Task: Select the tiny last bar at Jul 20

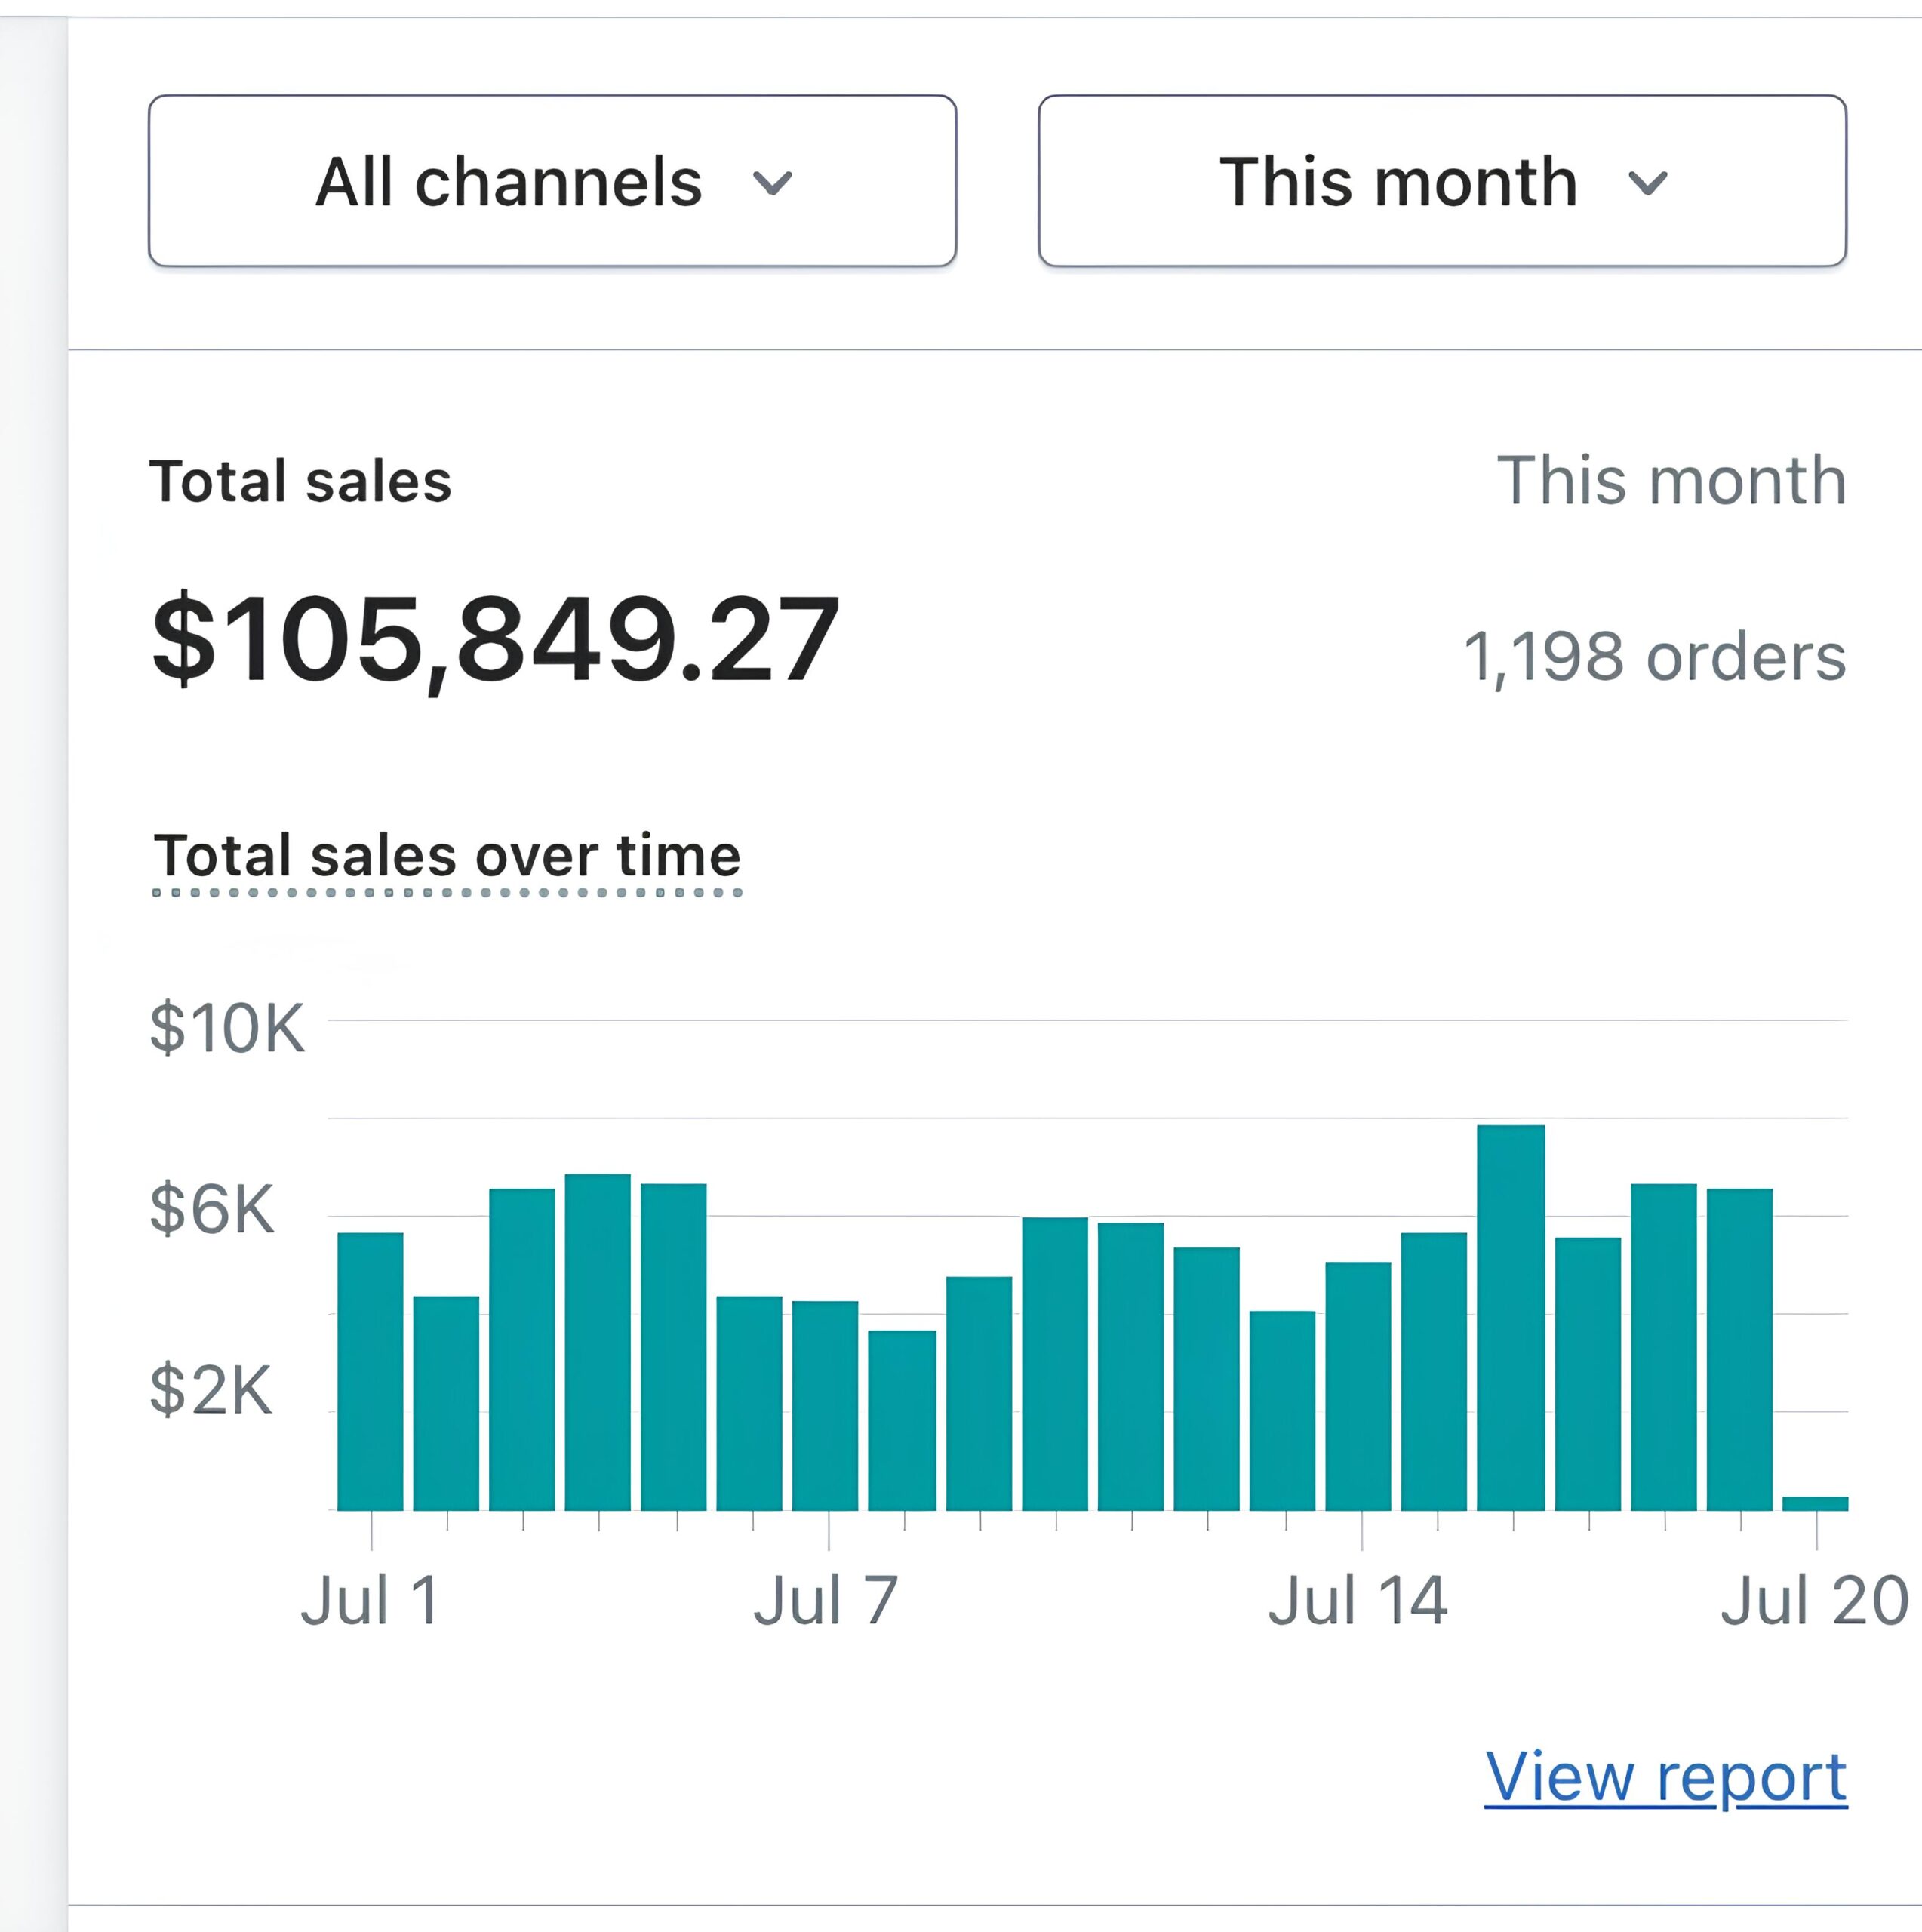Action: click(1815, 1503)
